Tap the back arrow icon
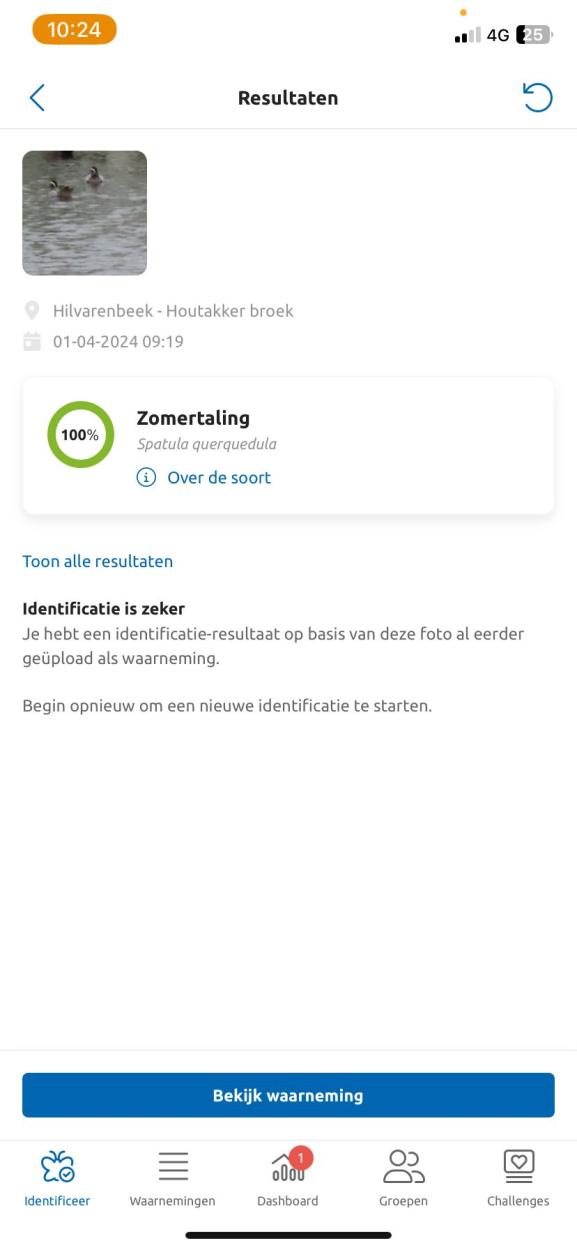The height and width of the screenshot is (1250, 577). [37, 97]
